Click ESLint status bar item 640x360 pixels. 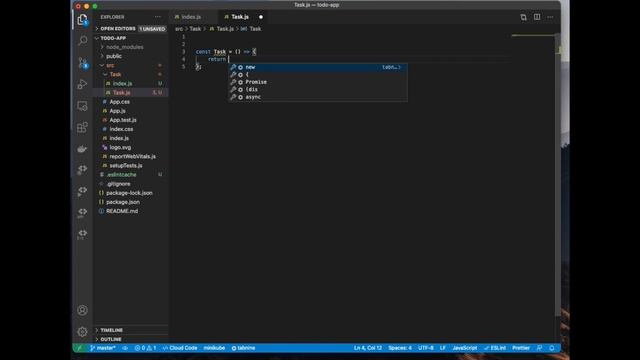tap(495, 348)
